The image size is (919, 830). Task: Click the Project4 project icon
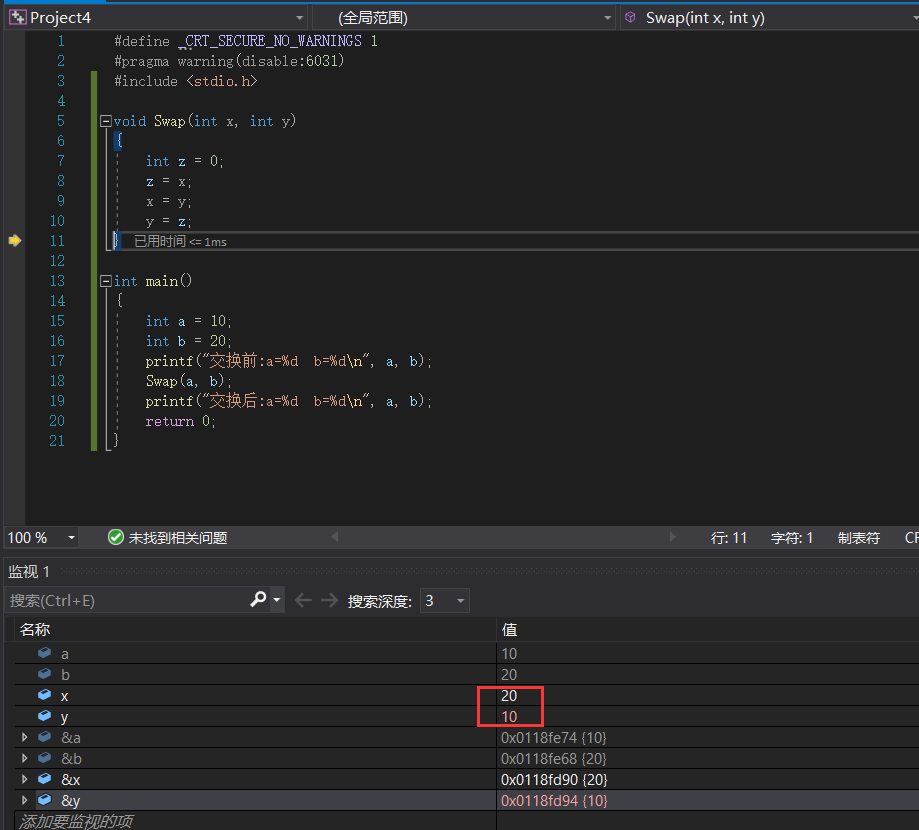pyautogui.click(x=18, y=18)
